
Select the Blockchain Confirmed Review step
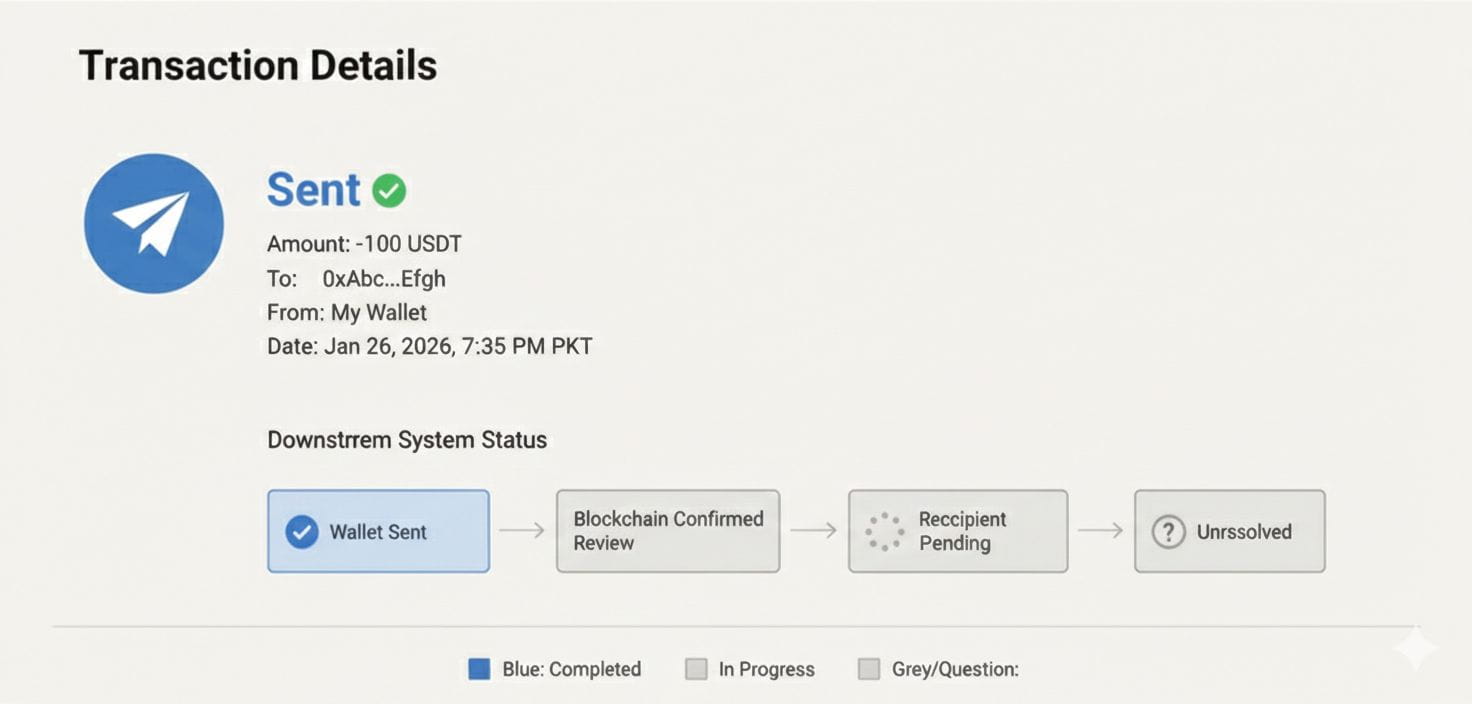tap(667, 531)
